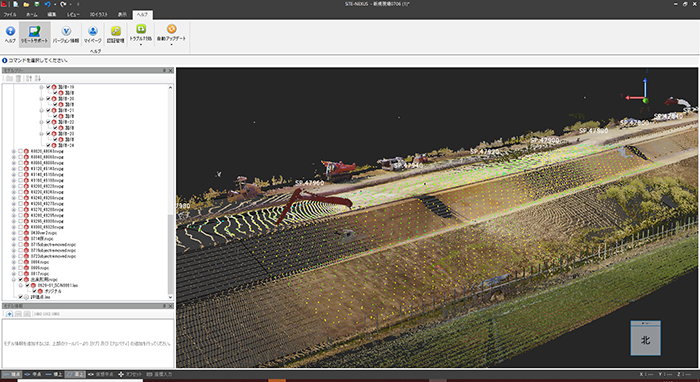Check the 0430ver2.nvpc checkbox
The width and height of the screenshot is (700, 382).
[20, 233]
